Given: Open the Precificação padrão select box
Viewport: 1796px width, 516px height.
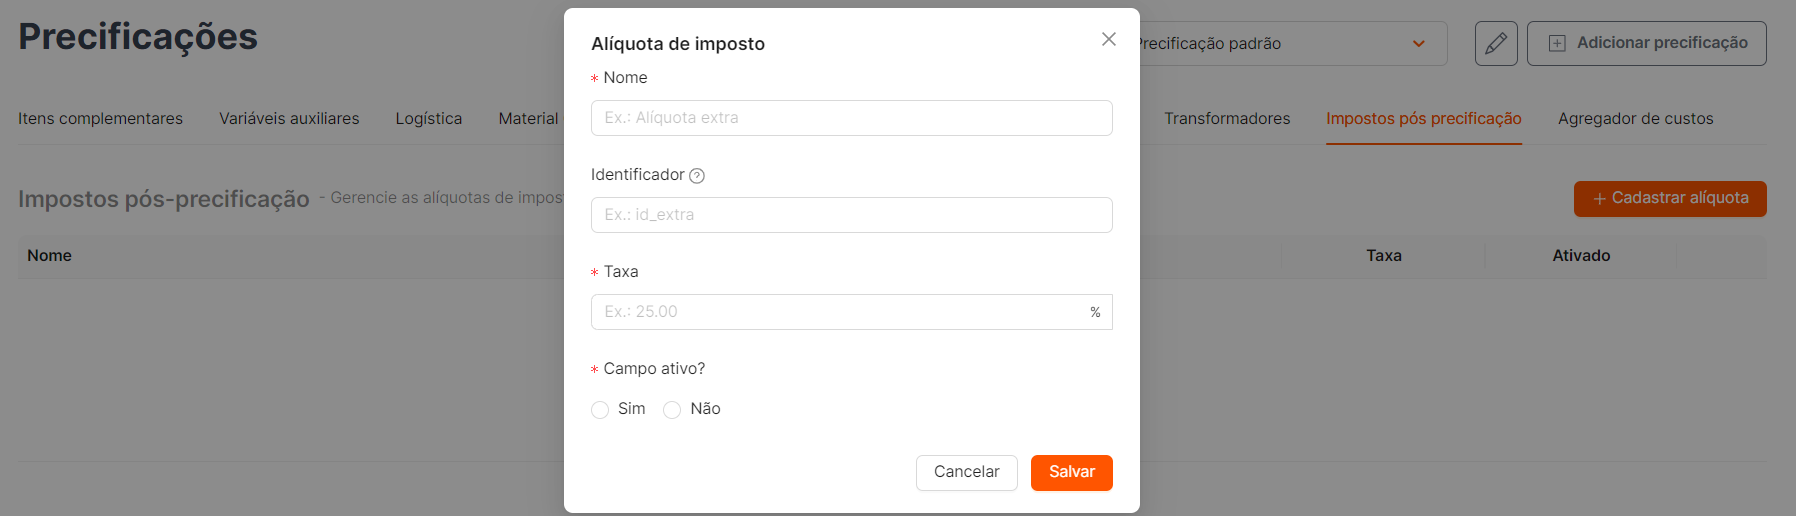Looking at the screenshot, I should click(x=1292, y=44).
